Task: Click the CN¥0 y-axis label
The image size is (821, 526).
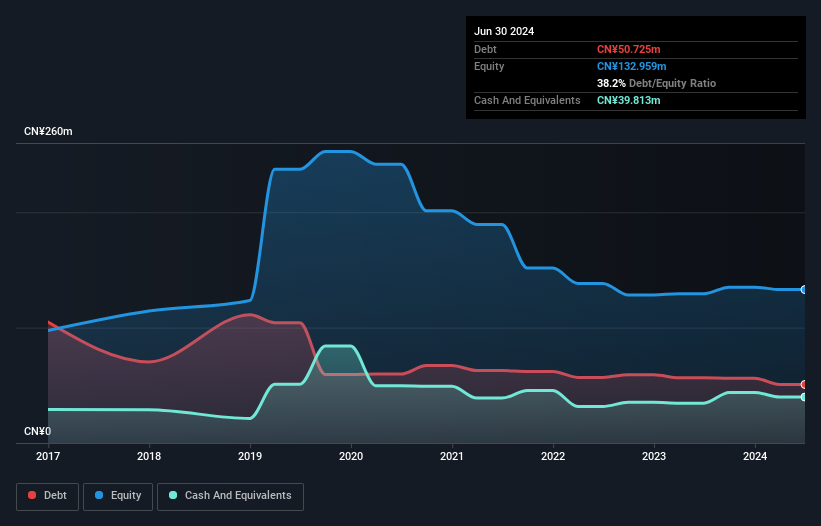Action: (x=38, y=431)
